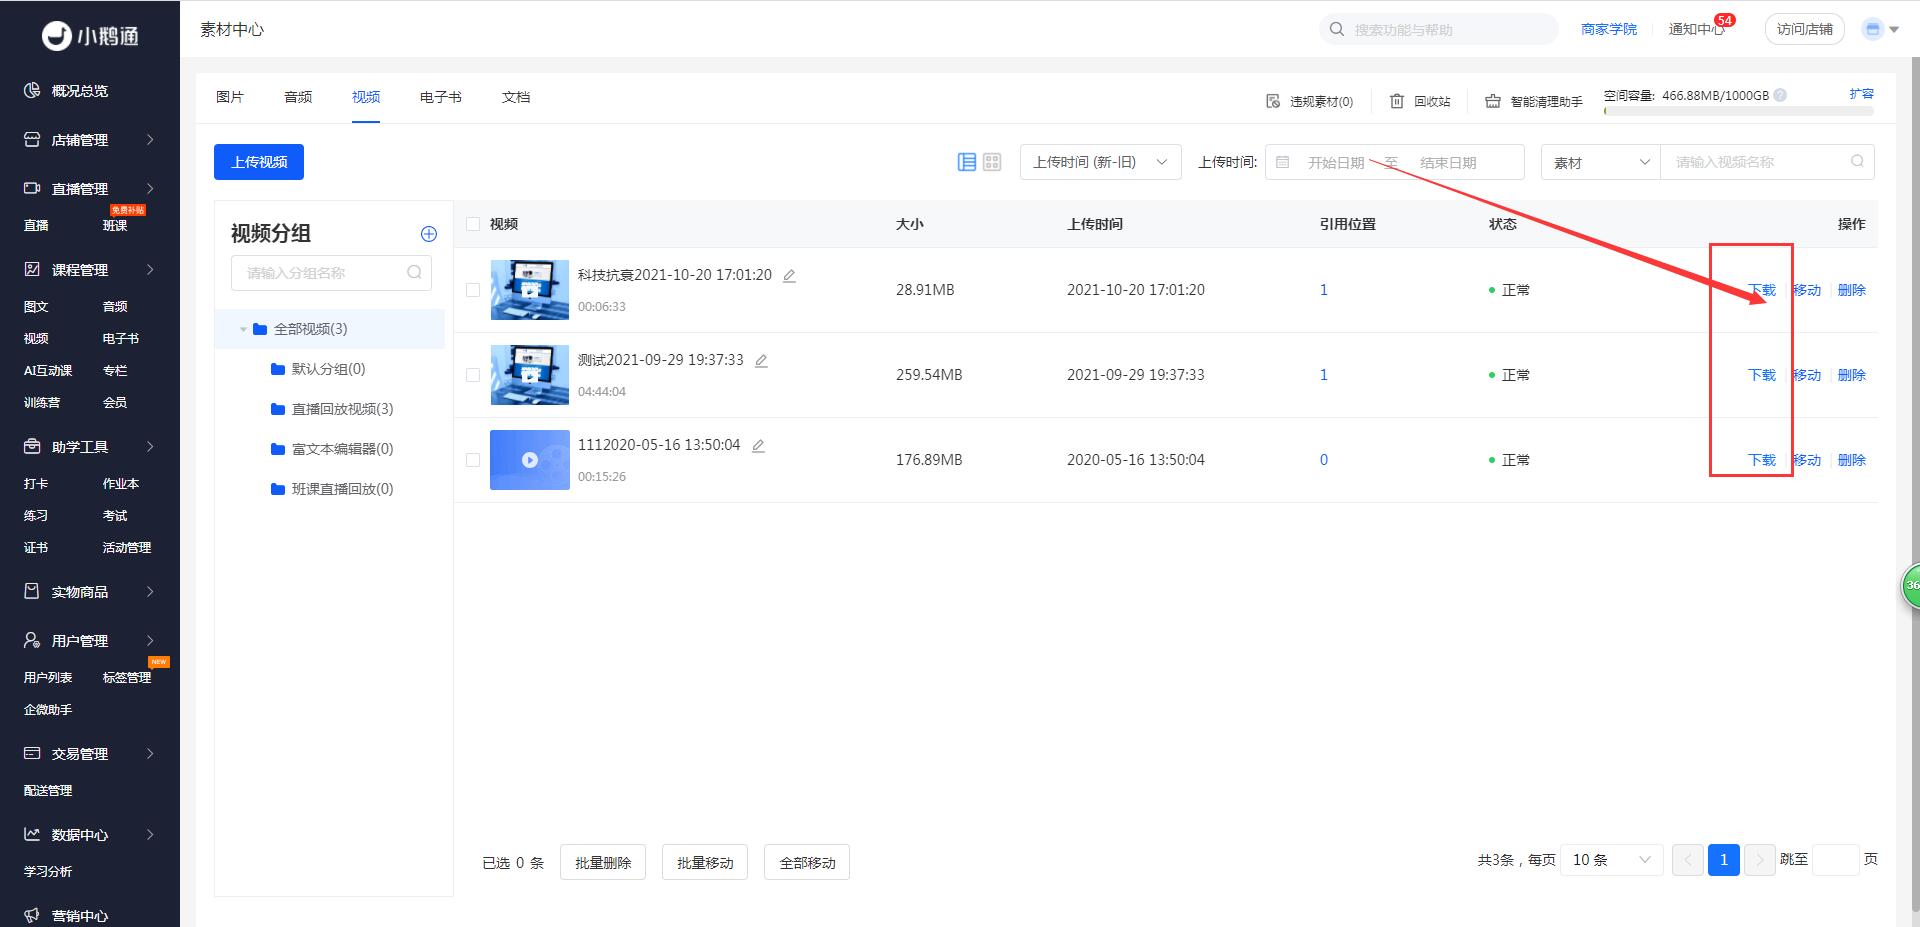Switch to the 音频 tab

point(298,97)
